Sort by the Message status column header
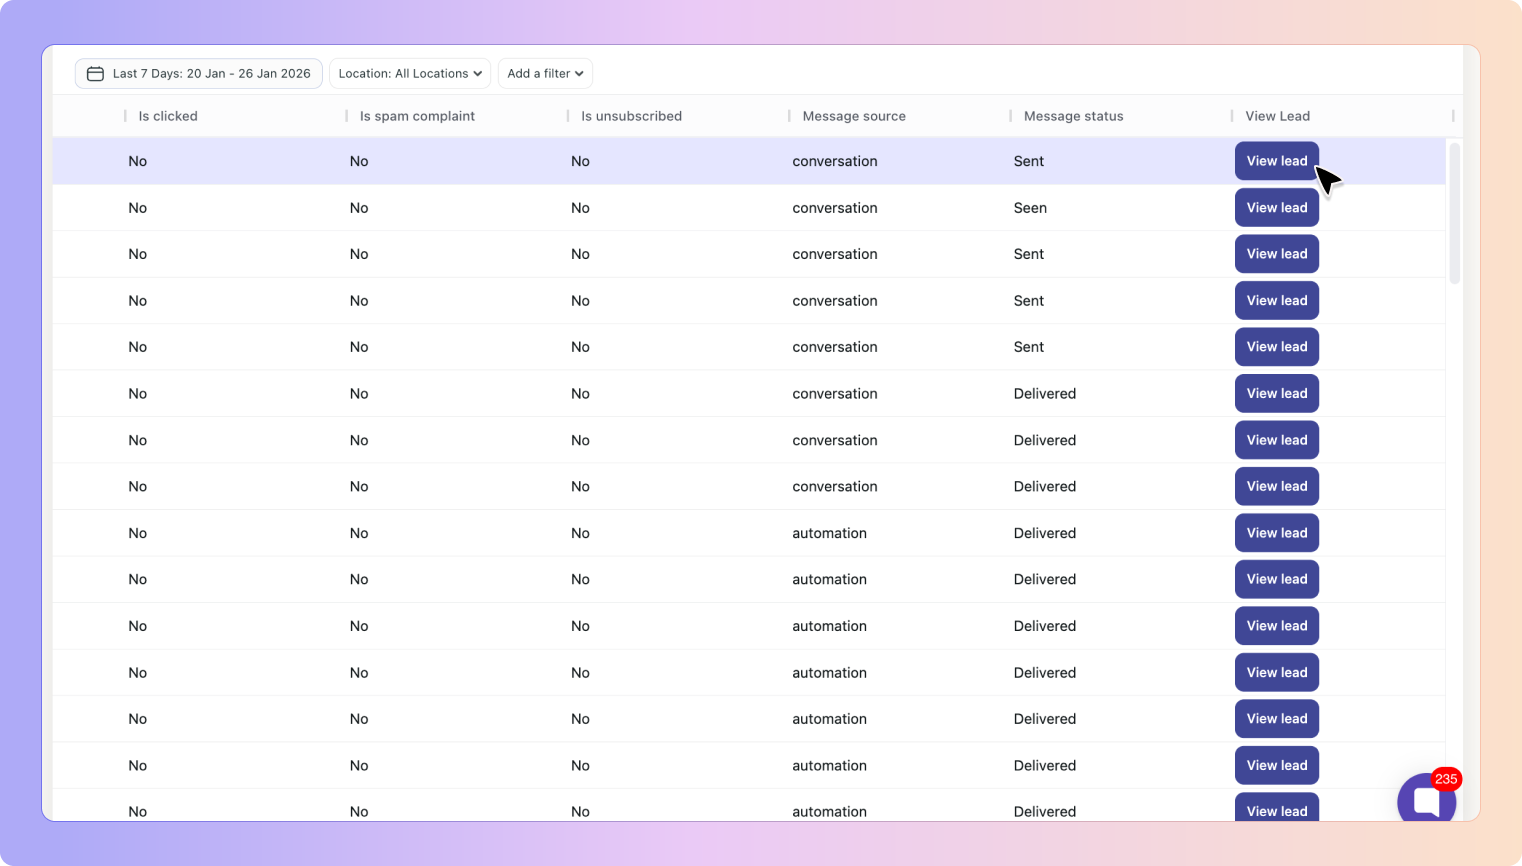The image size is (1522, 866). click(x=1073, y=116)
